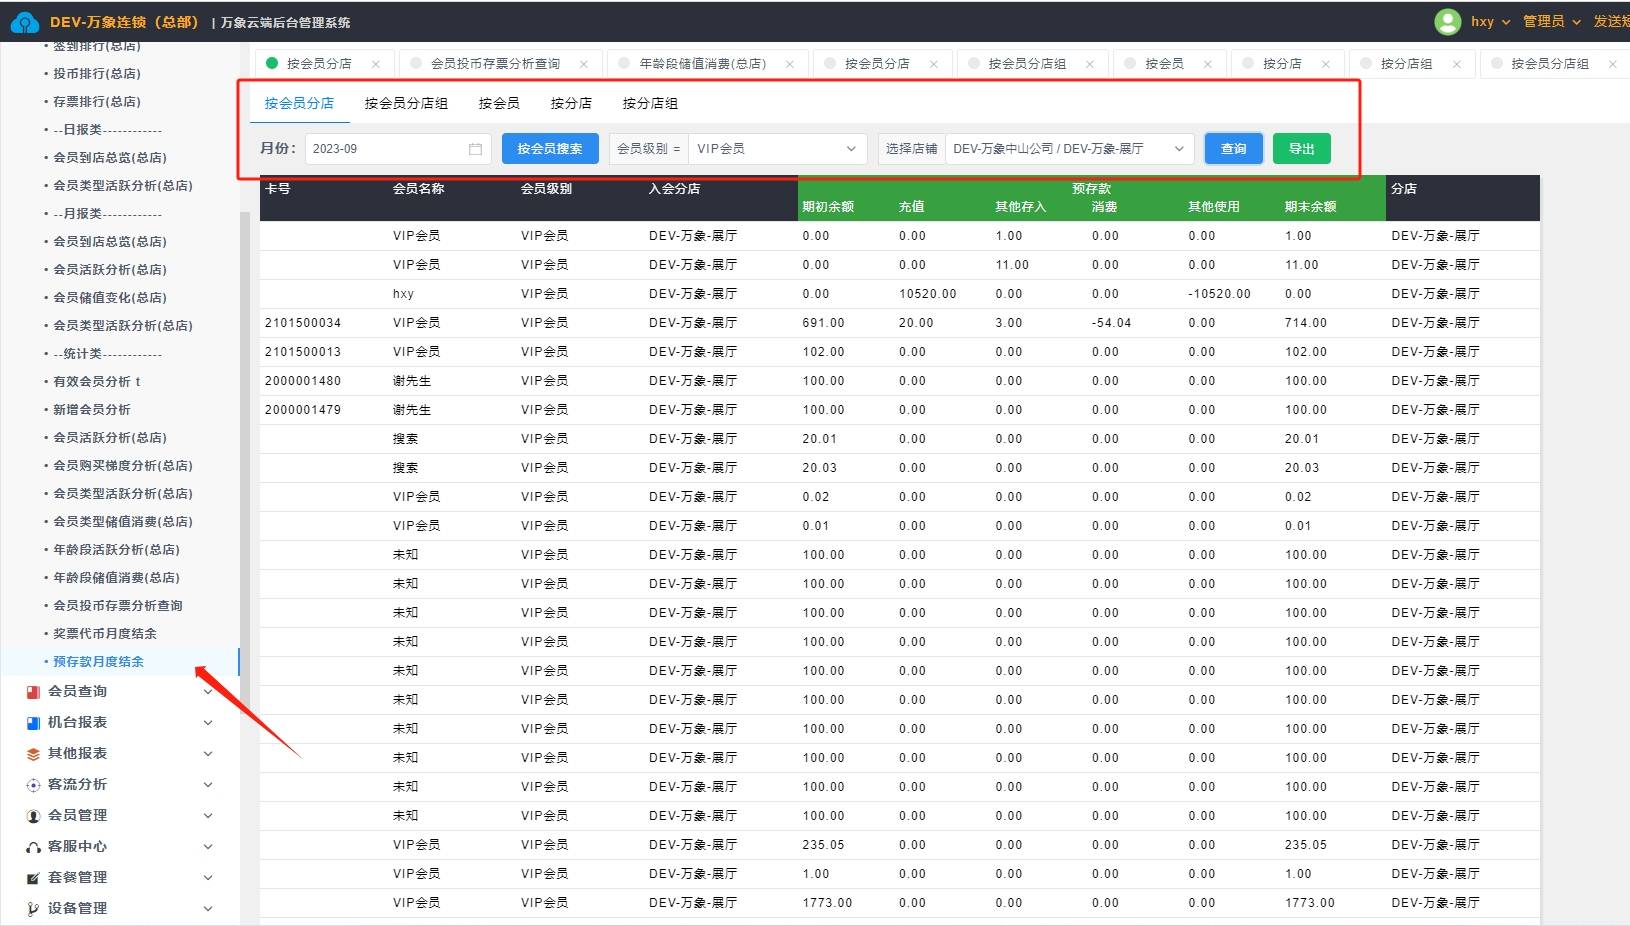
Task: Click card number 2101500034 cell
Action: (303, 323)
